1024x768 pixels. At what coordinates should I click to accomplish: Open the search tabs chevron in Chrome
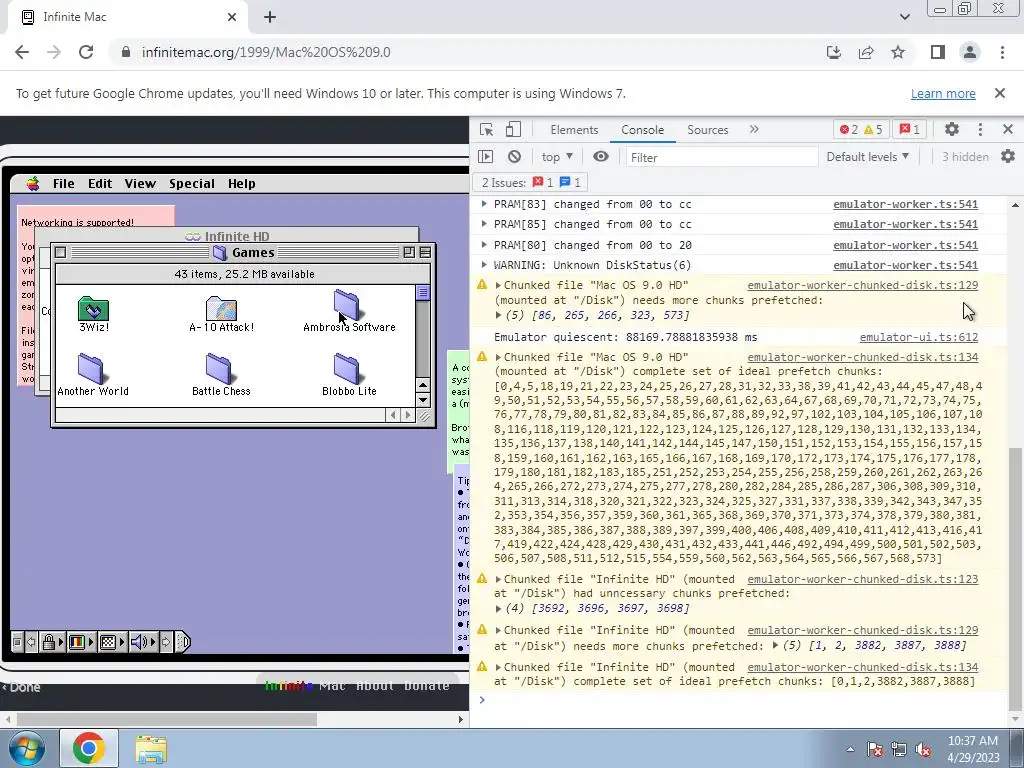[x=904, y=17]
